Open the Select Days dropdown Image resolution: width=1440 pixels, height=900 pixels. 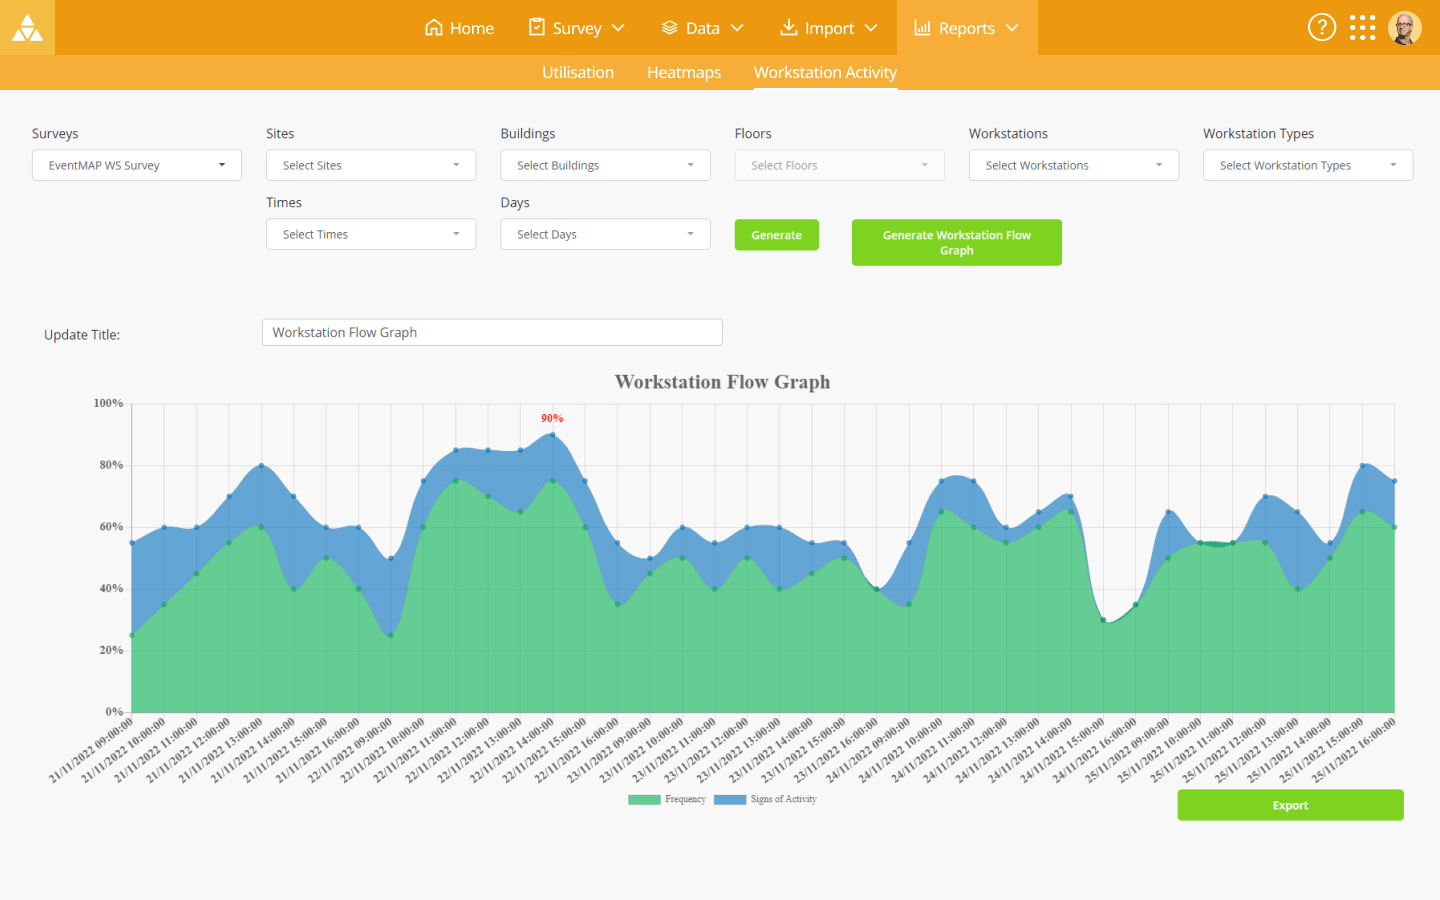(605, 234)
